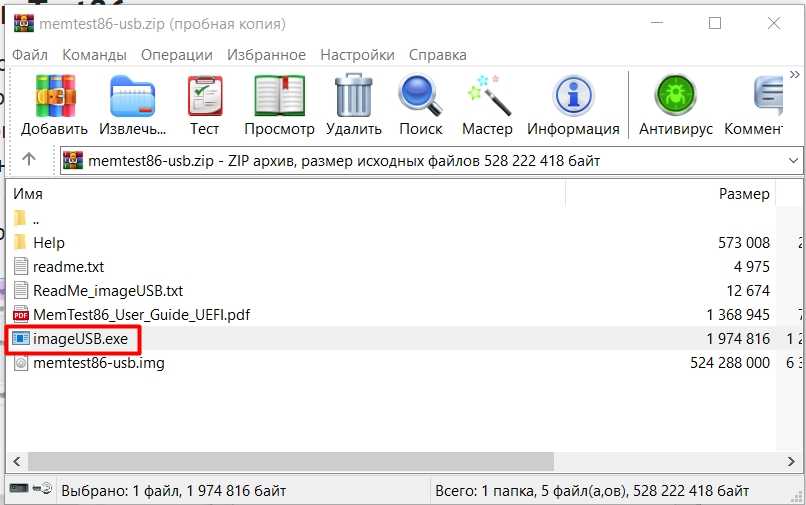Click the horizontal scrollbar thumb
This screenshot has width=806, height=505.
point(291,461)
